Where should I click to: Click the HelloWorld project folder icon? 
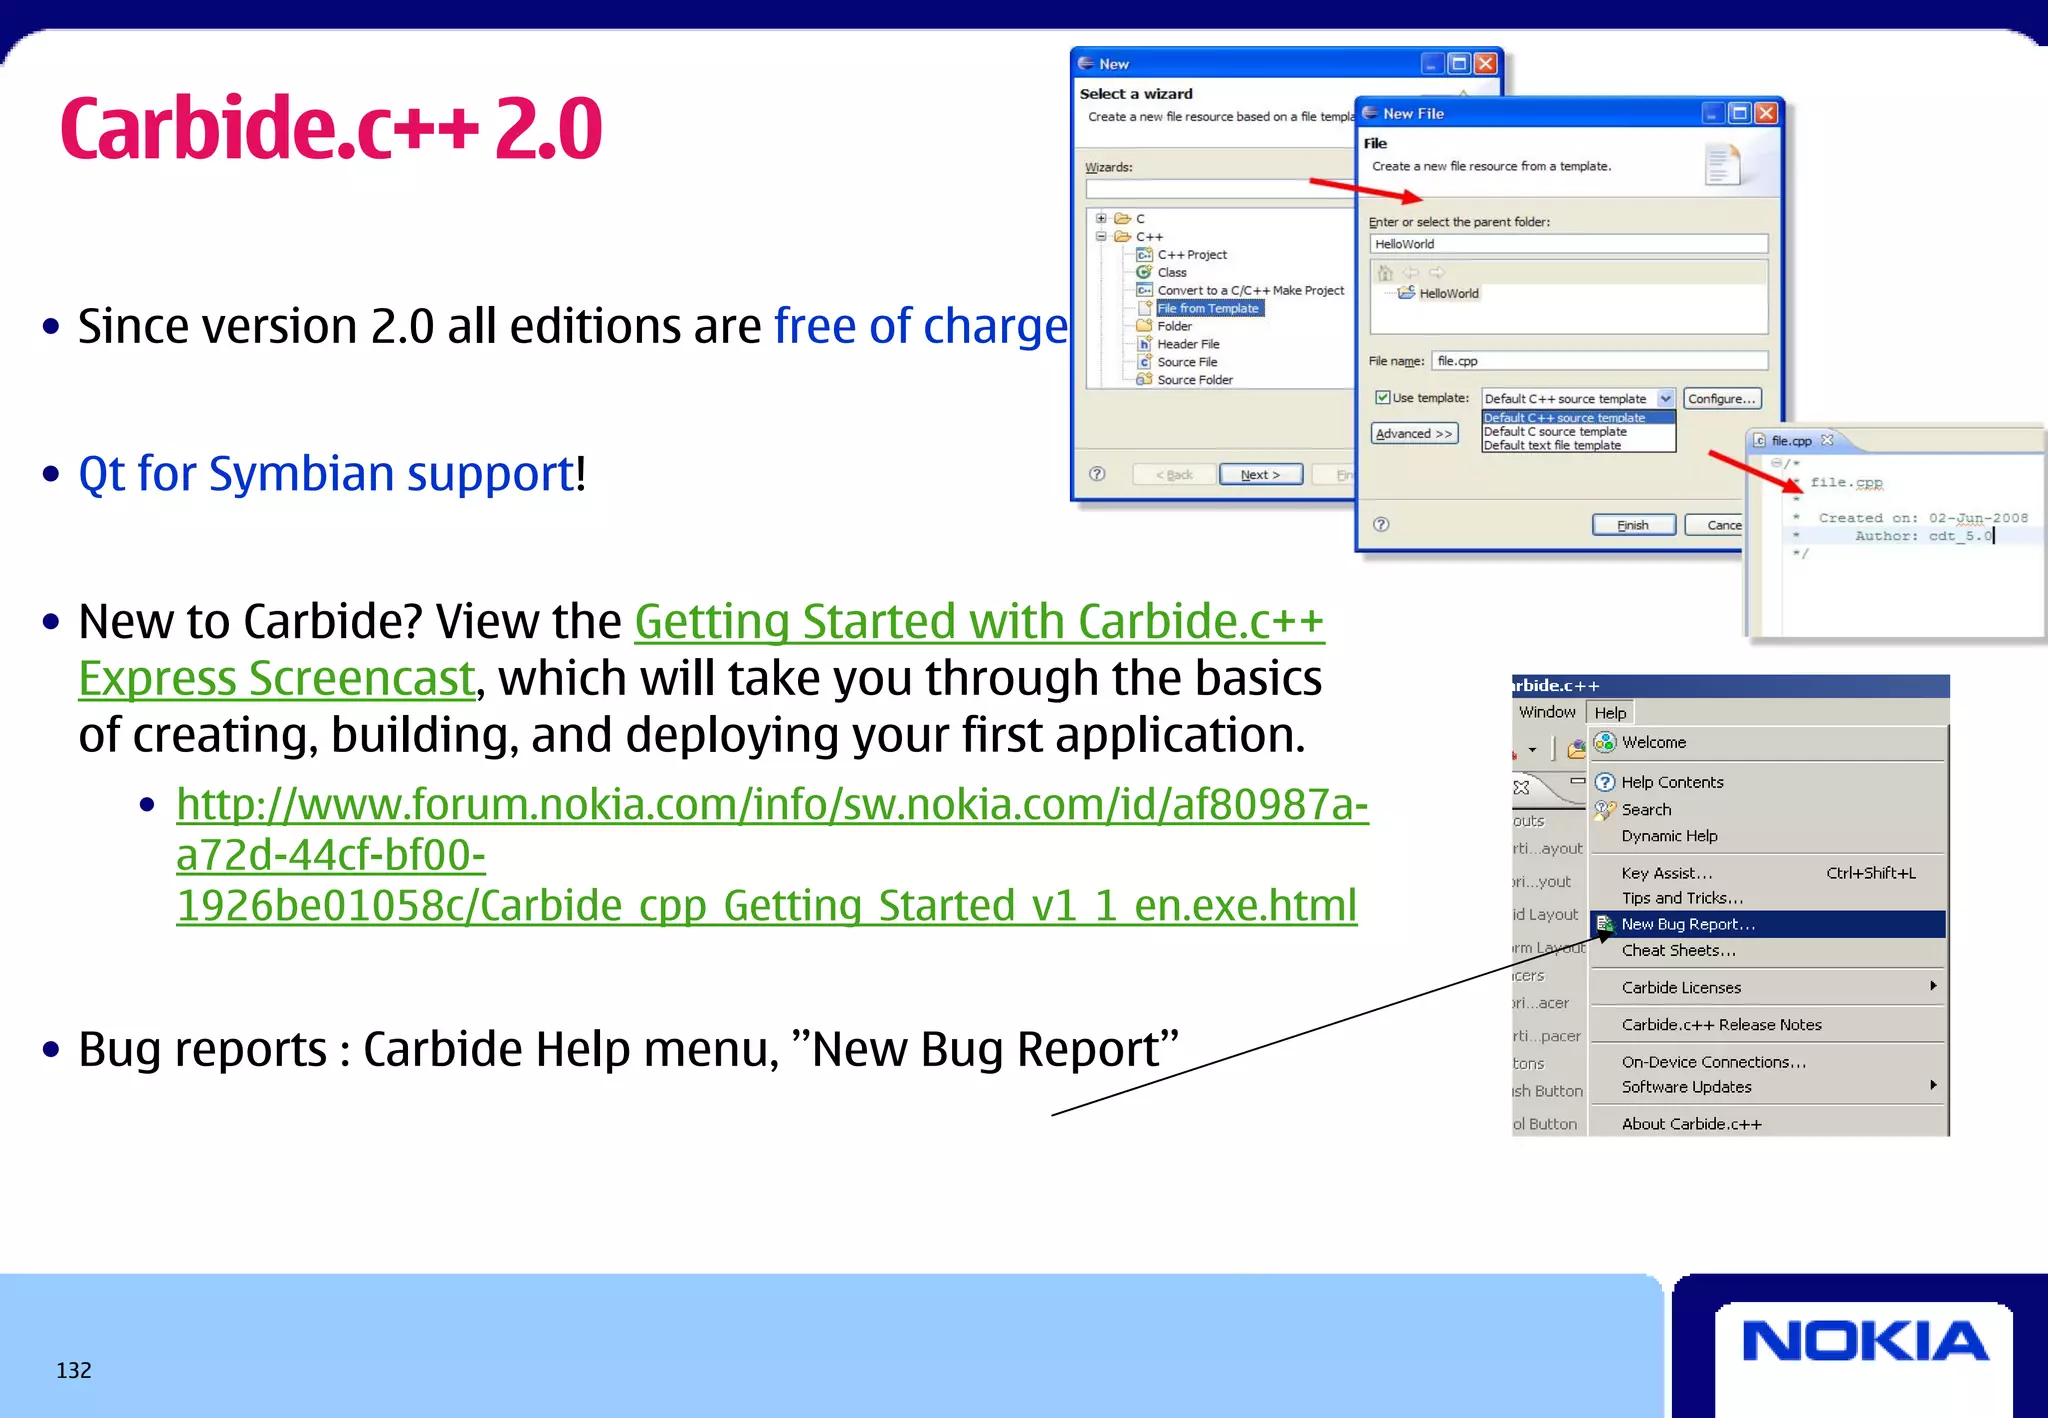point(1406,293)
